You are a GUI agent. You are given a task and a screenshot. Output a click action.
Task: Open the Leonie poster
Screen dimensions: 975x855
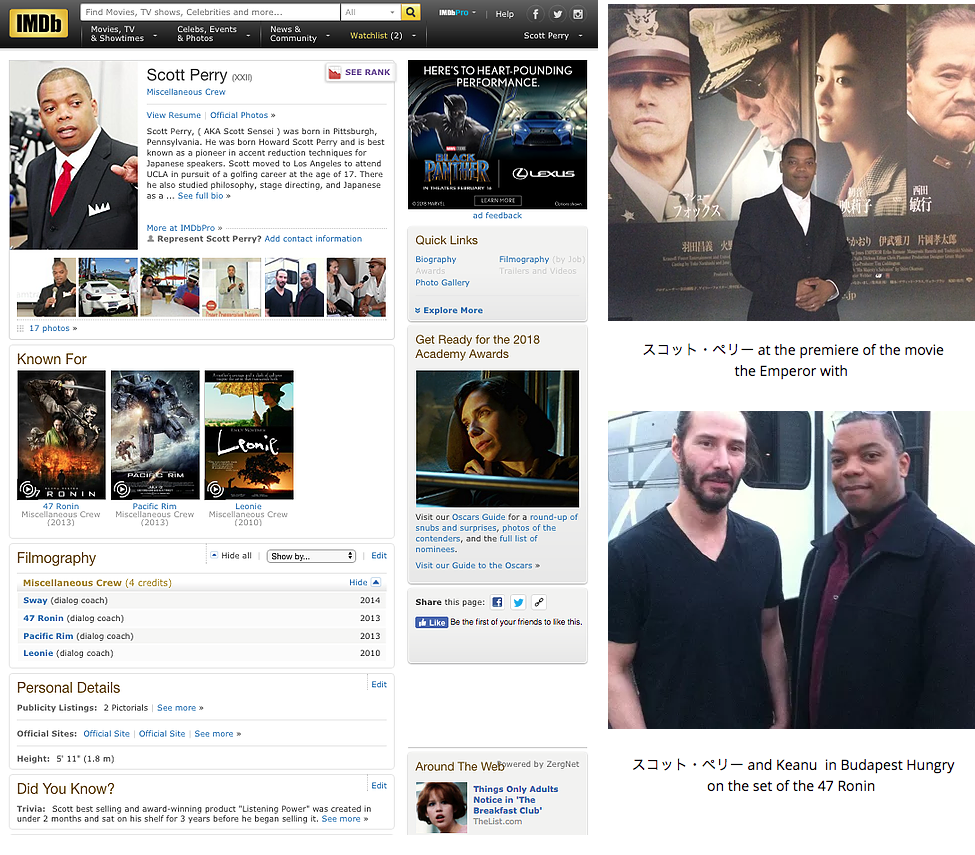(x=249, y=435)
